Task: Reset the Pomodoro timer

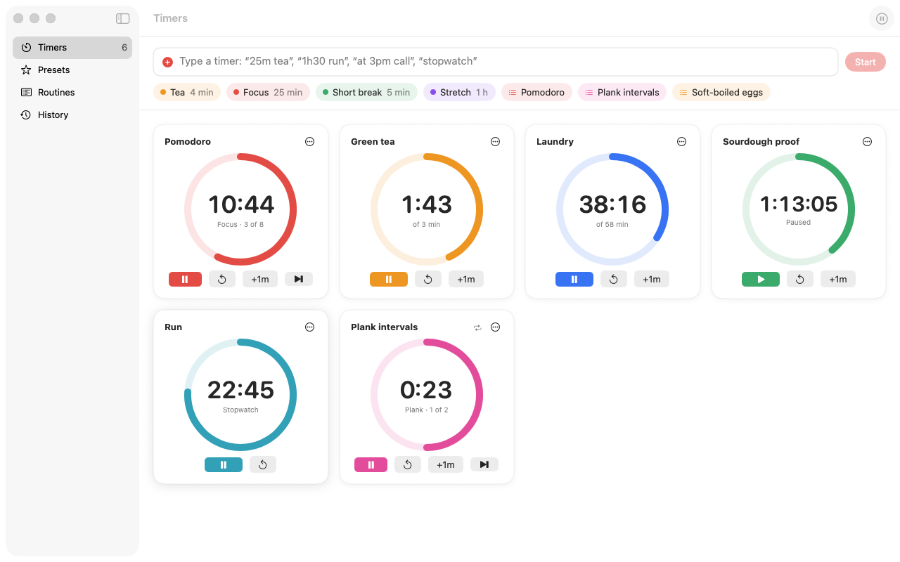Action: 222,280
